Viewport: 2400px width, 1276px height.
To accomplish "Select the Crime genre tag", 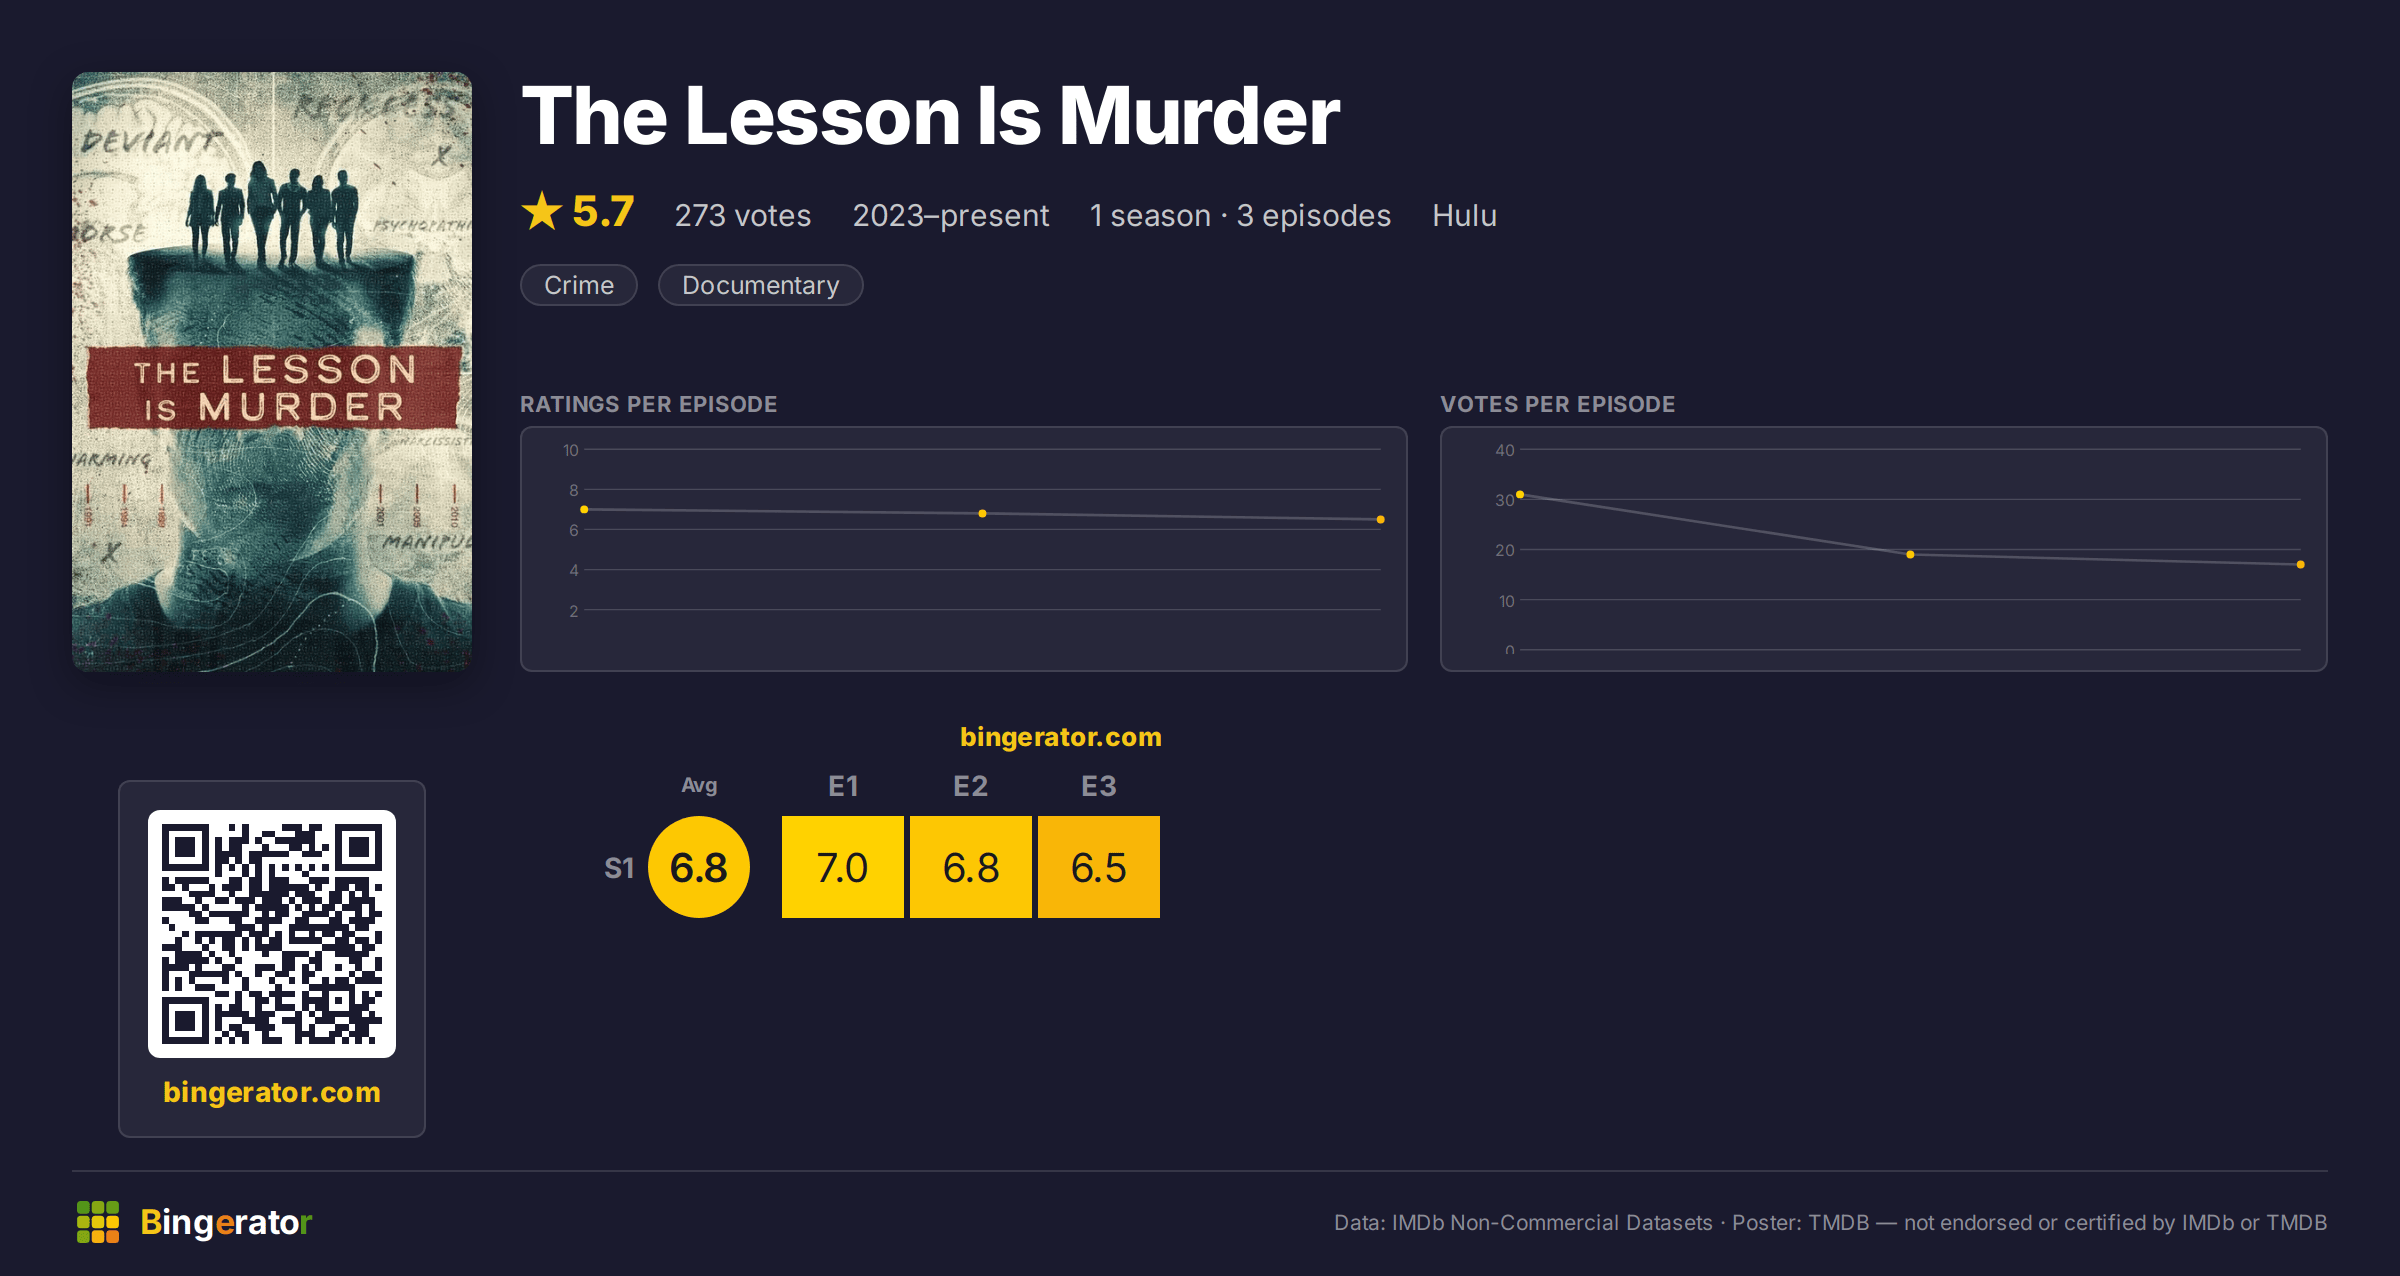I will tap(579, 285).
